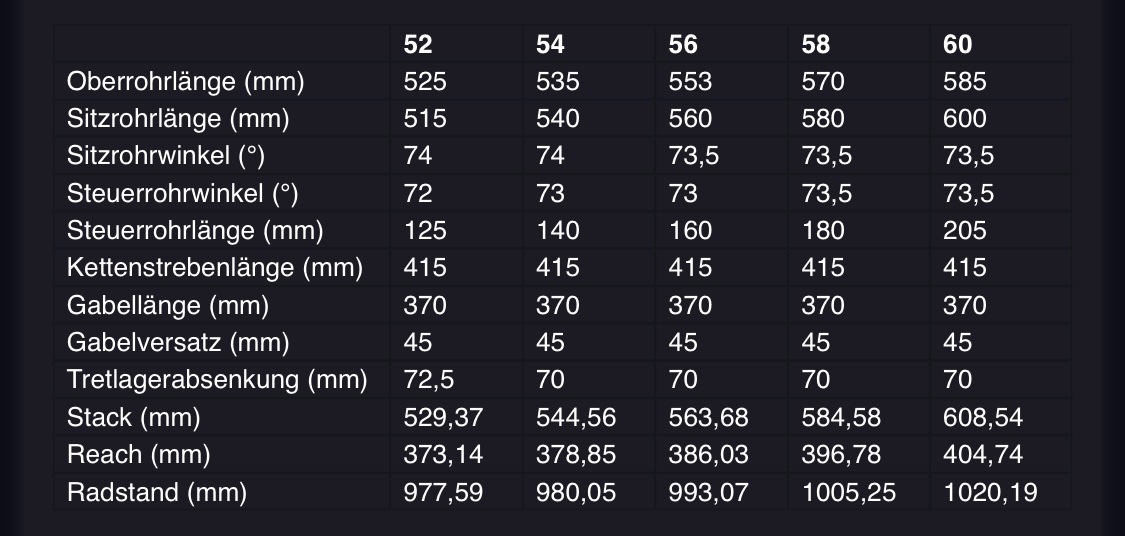
Task: Click the Tretlagerabsenkung value 72,5
Action: [428, 380]
